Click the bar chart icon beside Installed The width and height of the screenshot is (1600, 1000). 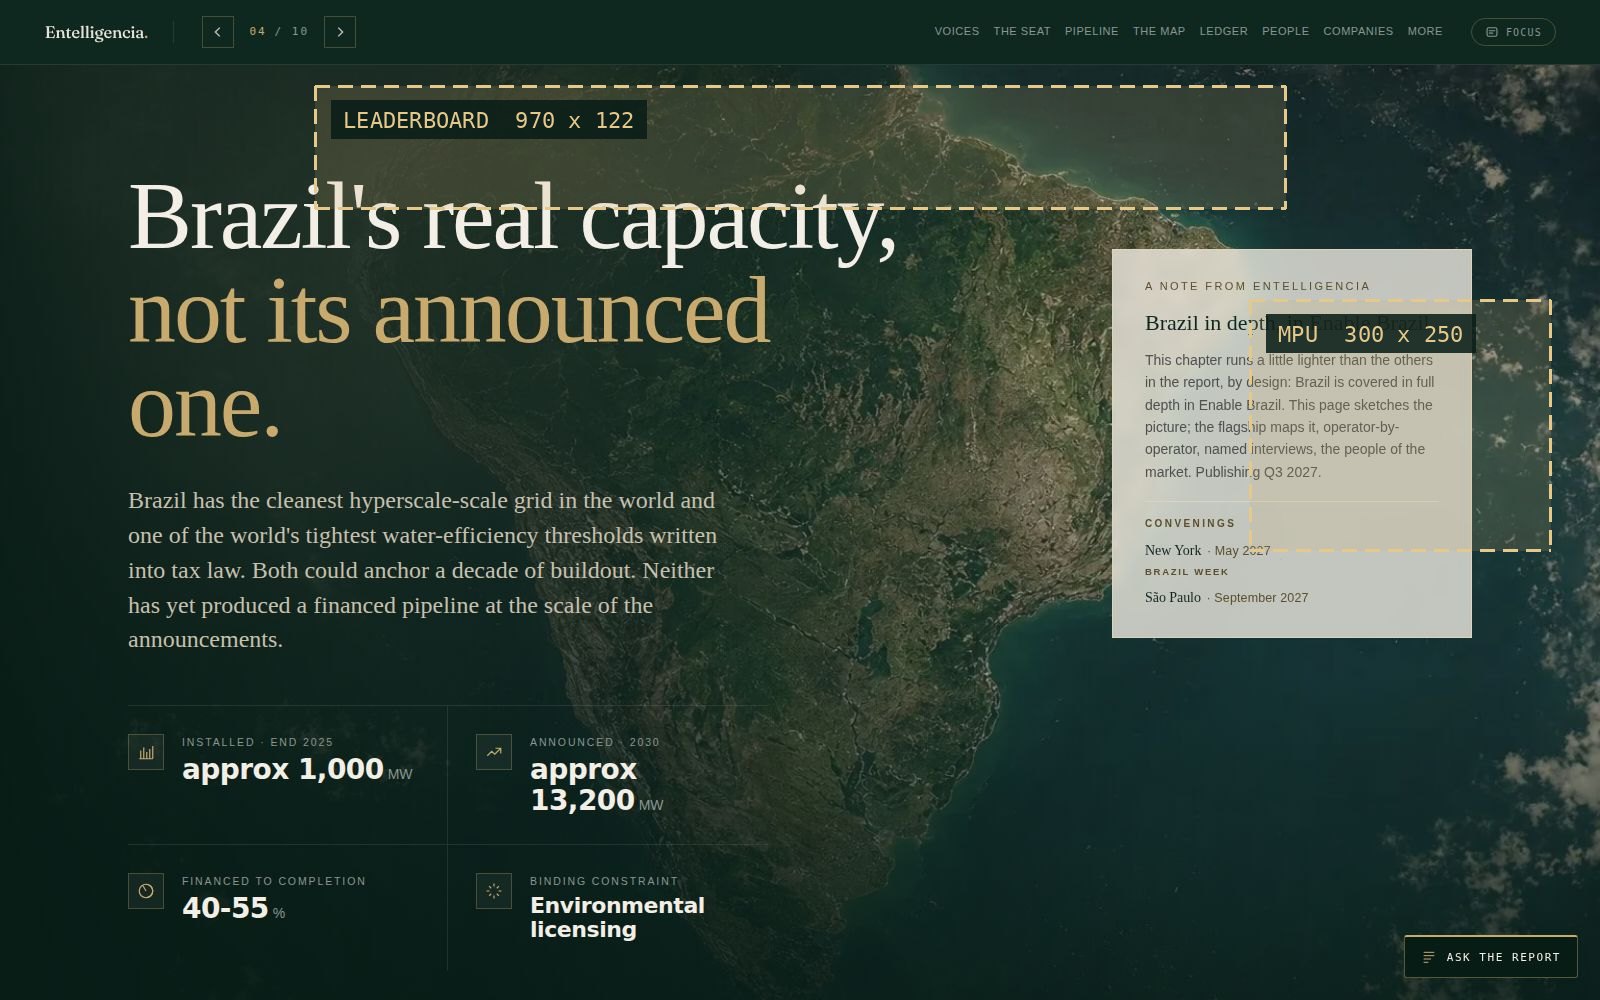pyautogui.click(x=146, y=752)
